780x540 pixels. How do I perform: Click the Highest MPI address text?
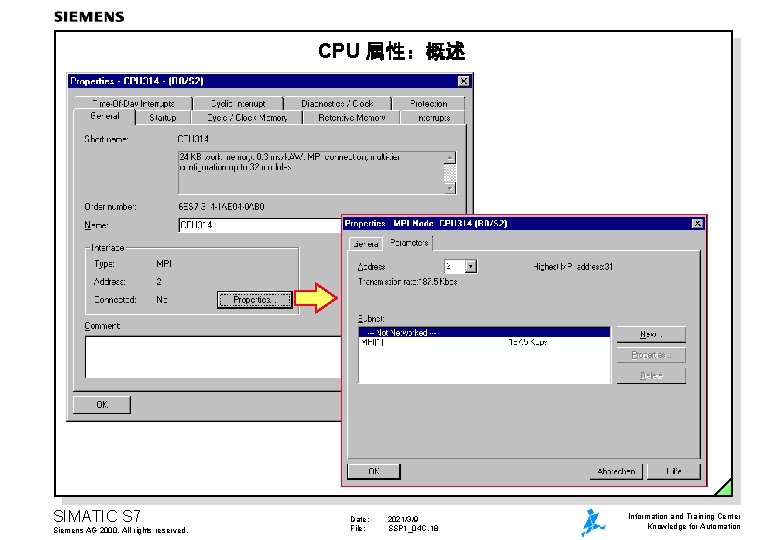[573, 267]
